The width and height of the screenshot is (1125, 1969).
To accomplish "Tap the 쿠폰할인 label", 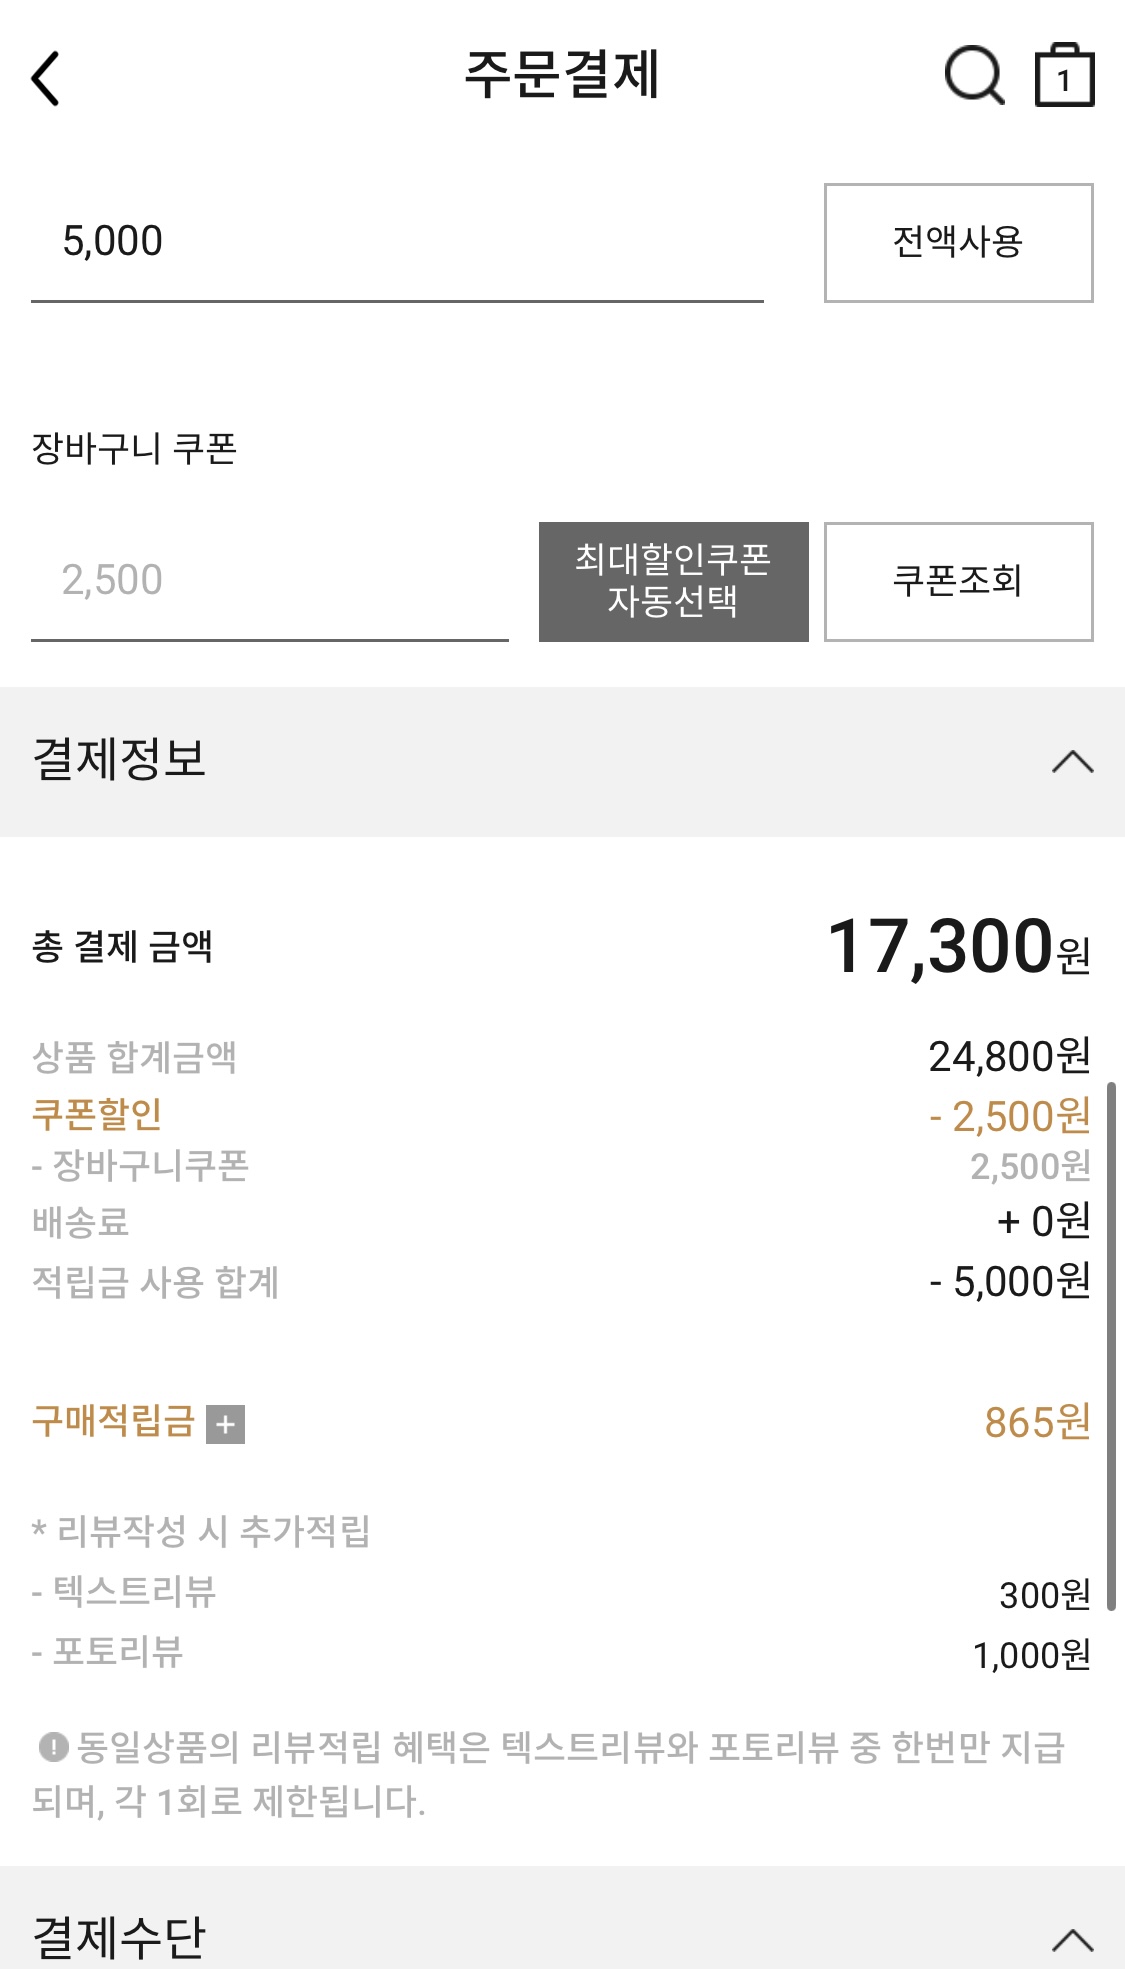I will [97, 1114].
